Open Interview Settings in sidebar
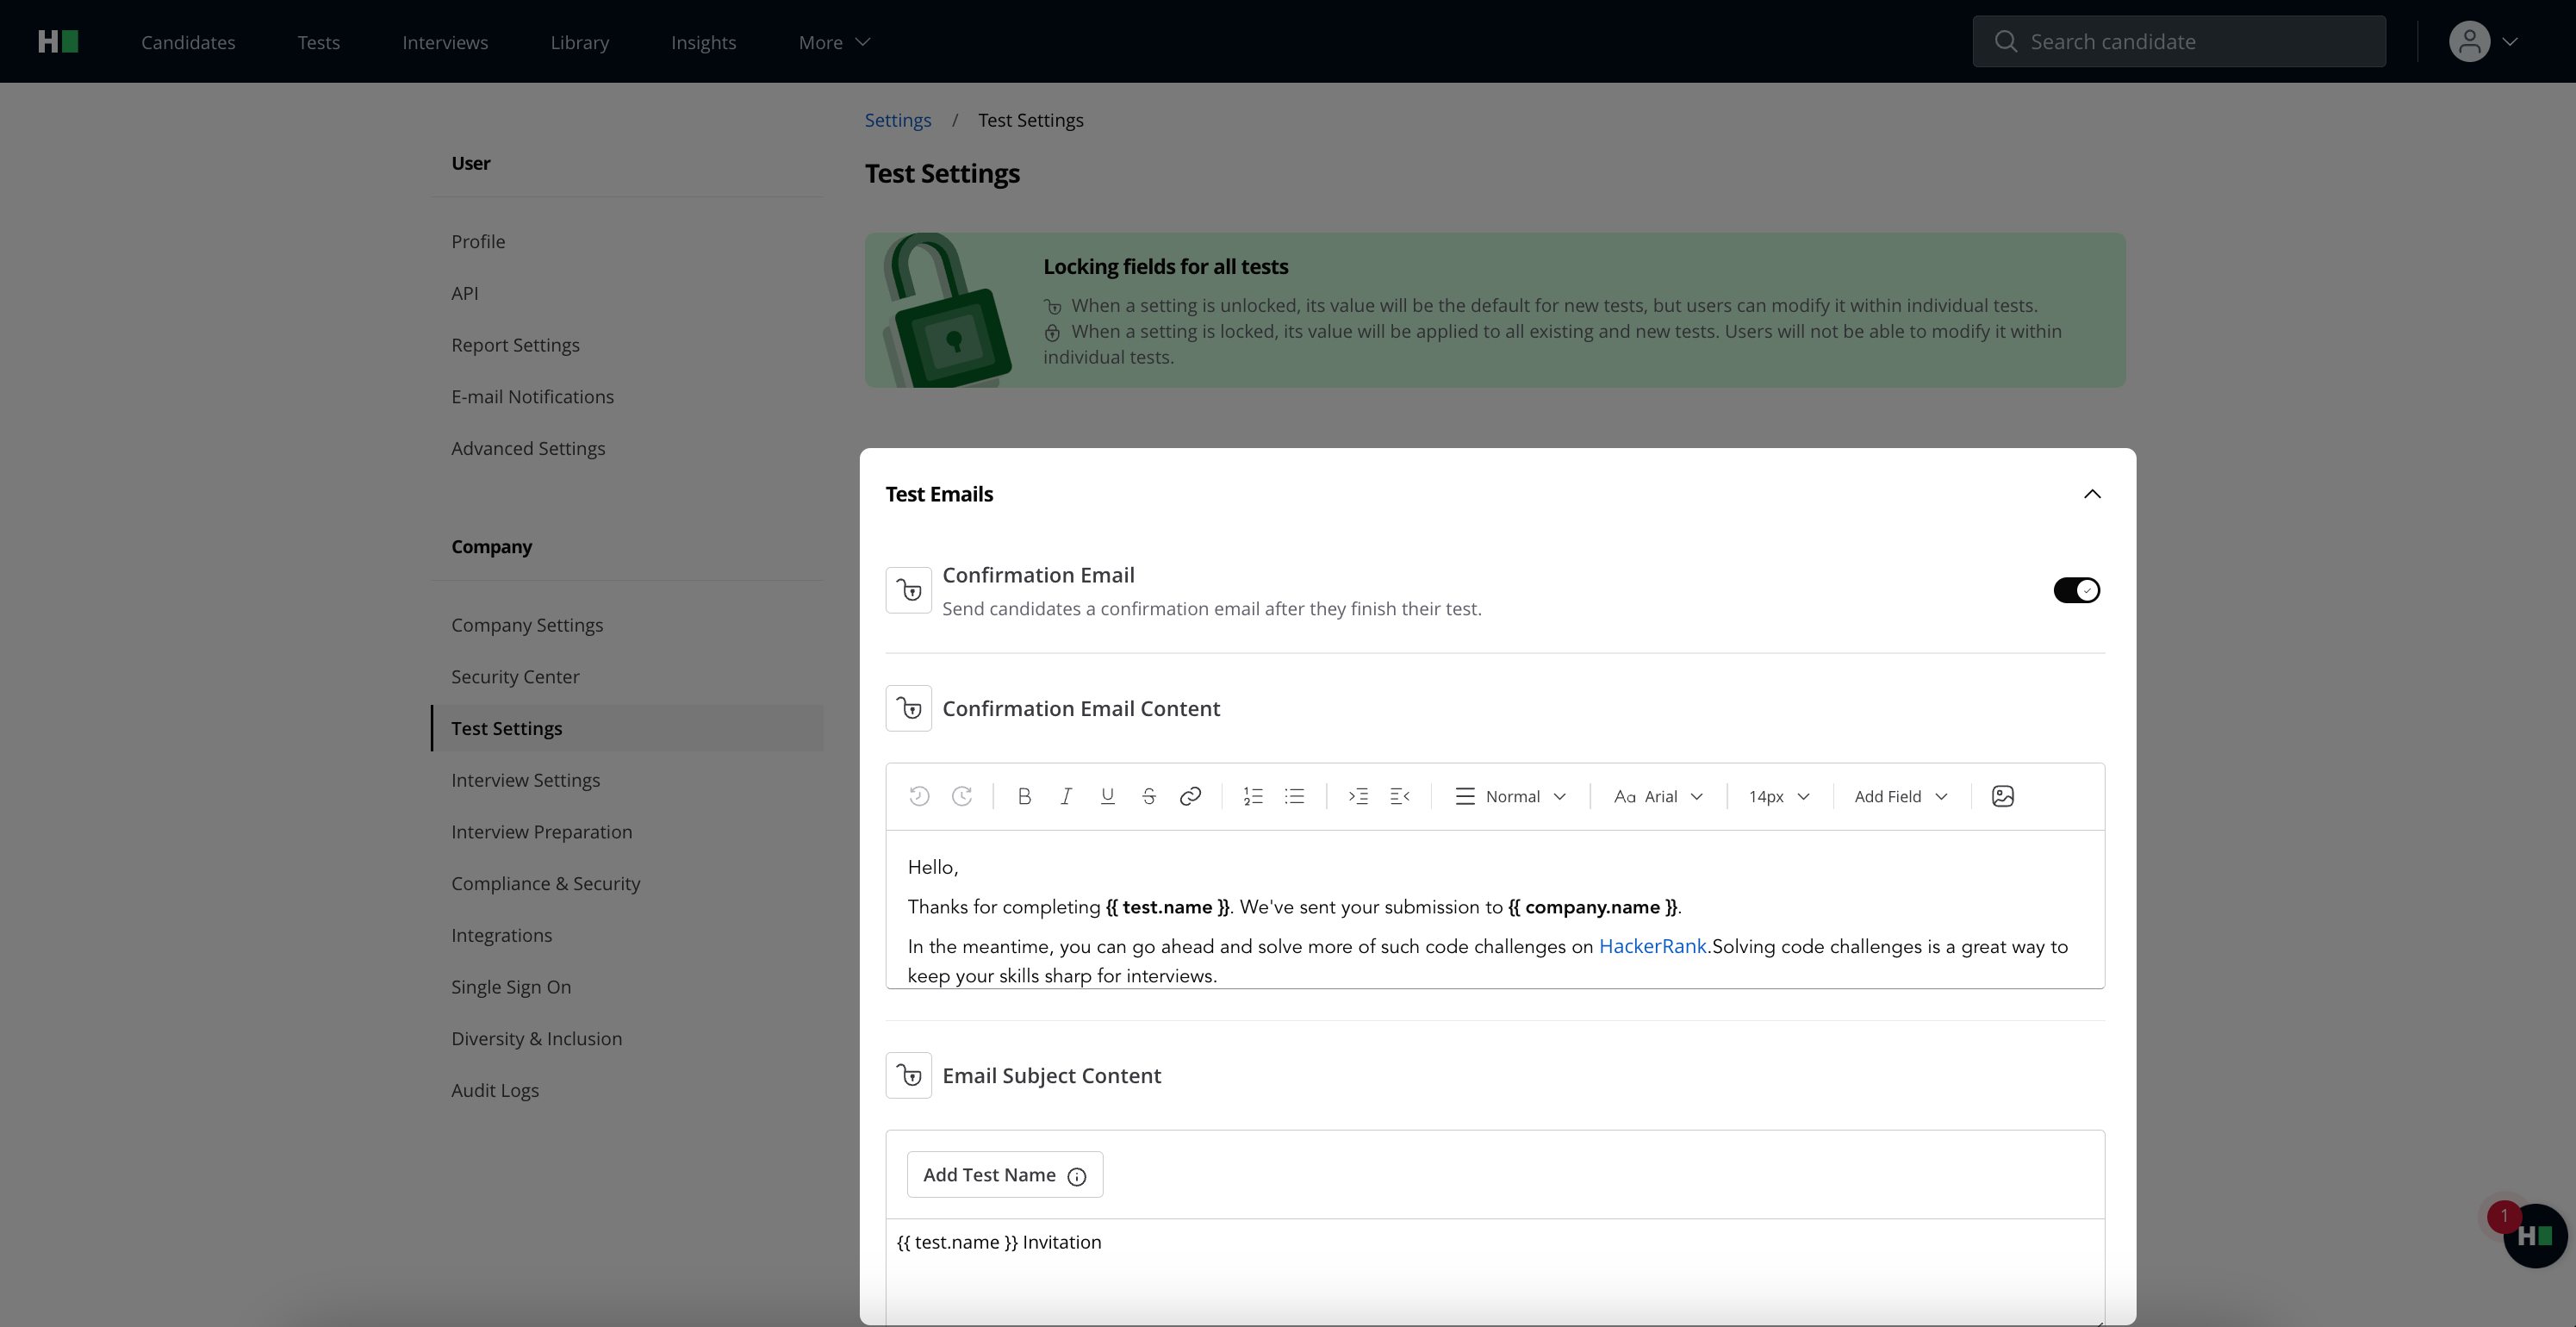 click(525, 780)
